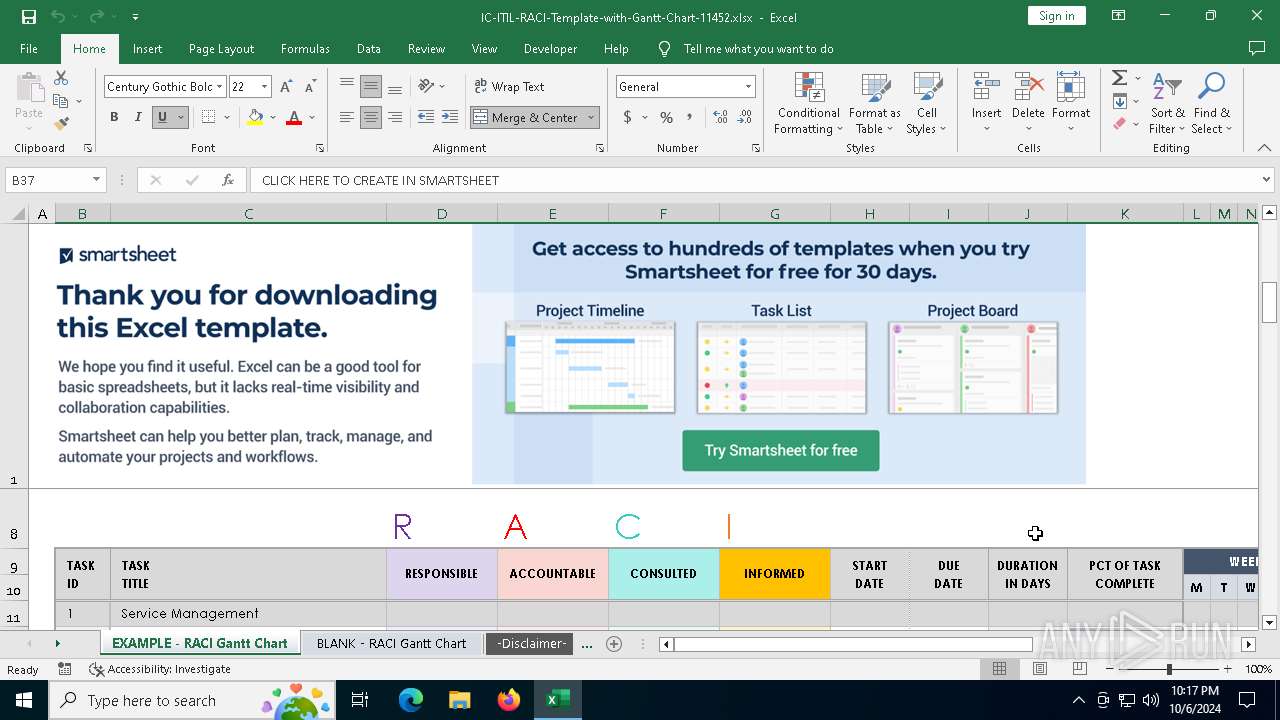Apply the yellow fill color

click(x=255, y=117)
